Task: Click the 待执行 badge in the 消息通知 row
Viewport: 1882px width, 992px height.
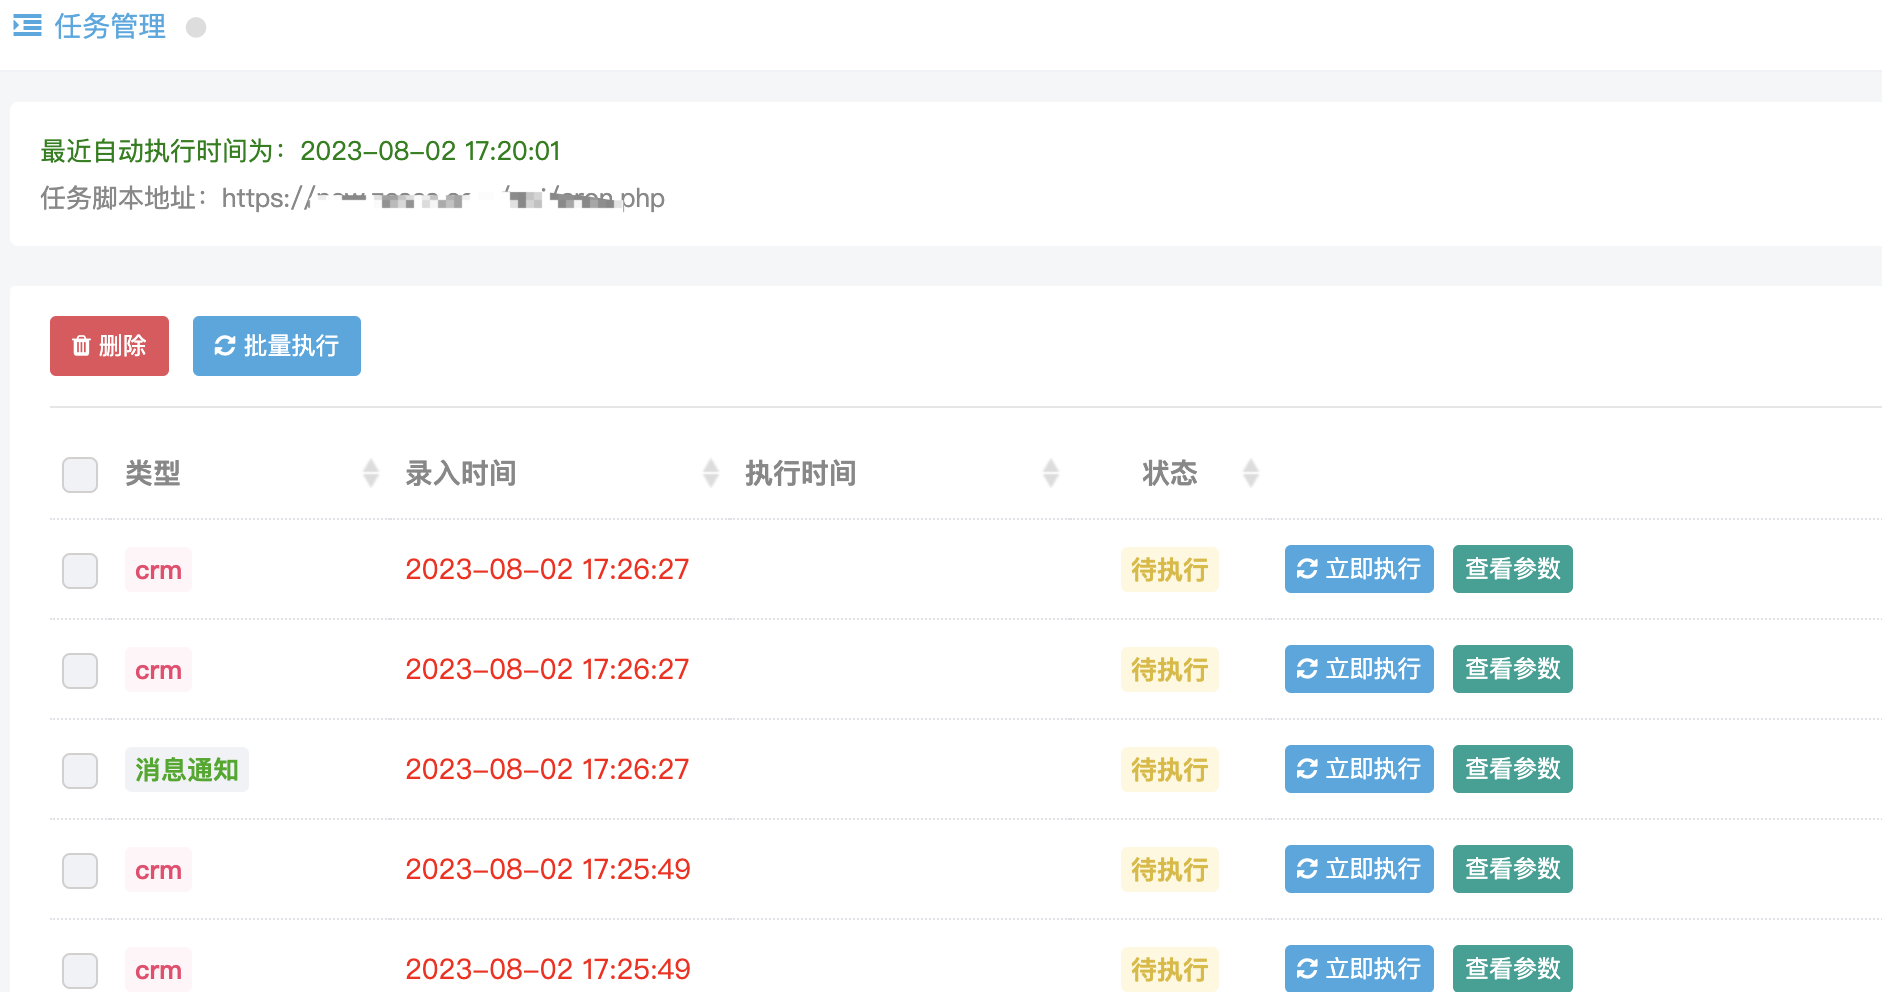Action: 1170,770
